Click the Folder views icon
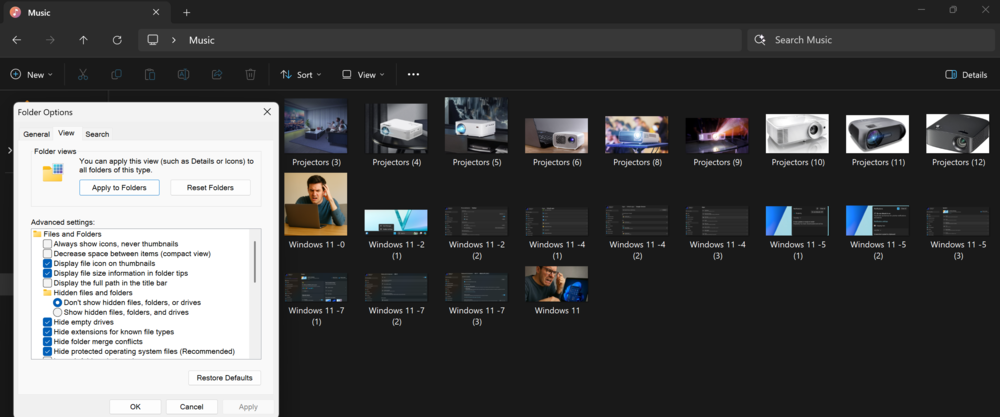 (x=53, y=173)
